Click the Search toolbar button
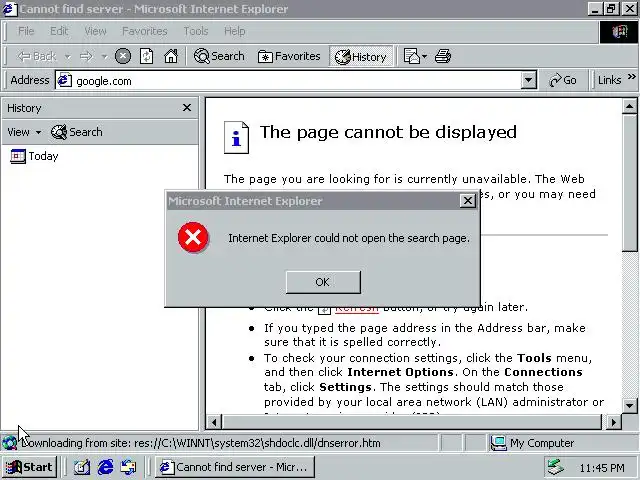 [x=219, y=56]
